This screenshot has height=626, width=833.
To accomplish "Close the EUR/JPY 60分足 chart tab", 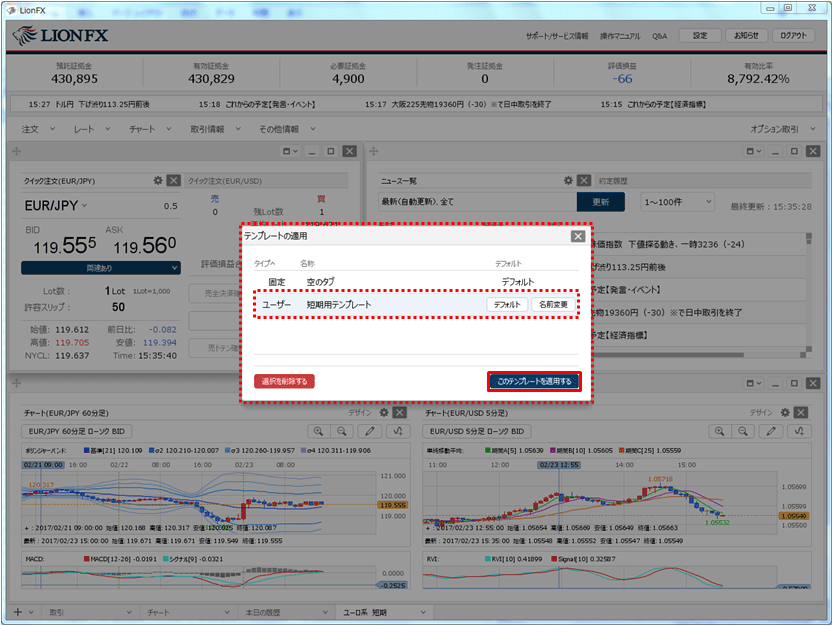I will pyautogui.click(x=400, y=412).
